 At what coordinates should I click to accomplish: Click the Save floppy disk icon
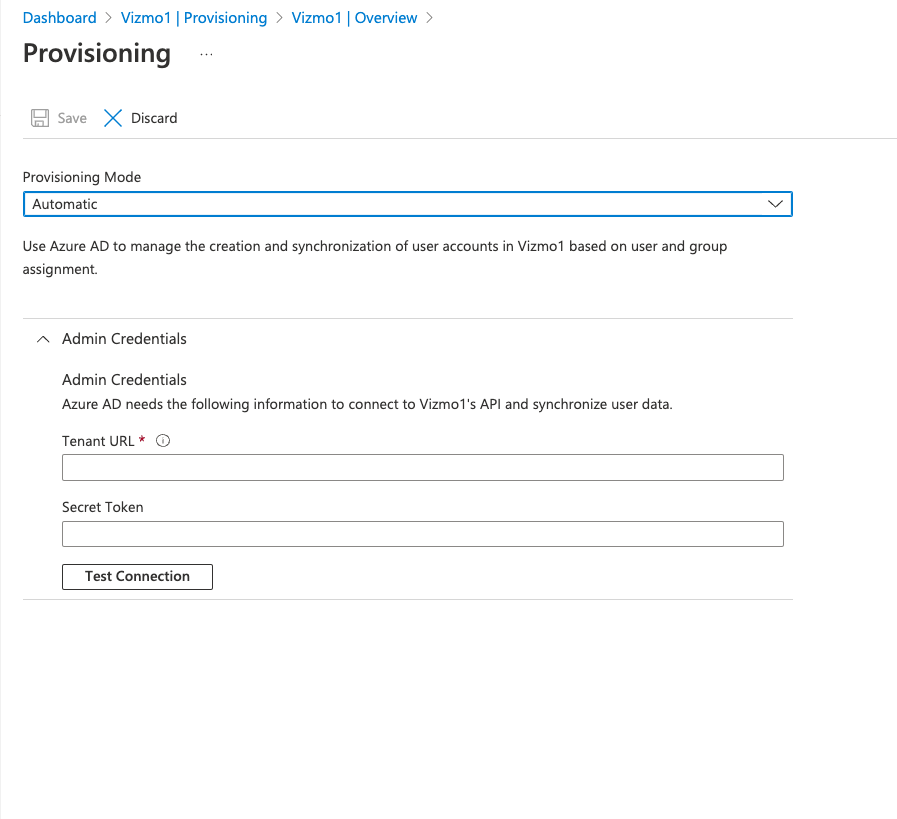click(x=39, y=118)
